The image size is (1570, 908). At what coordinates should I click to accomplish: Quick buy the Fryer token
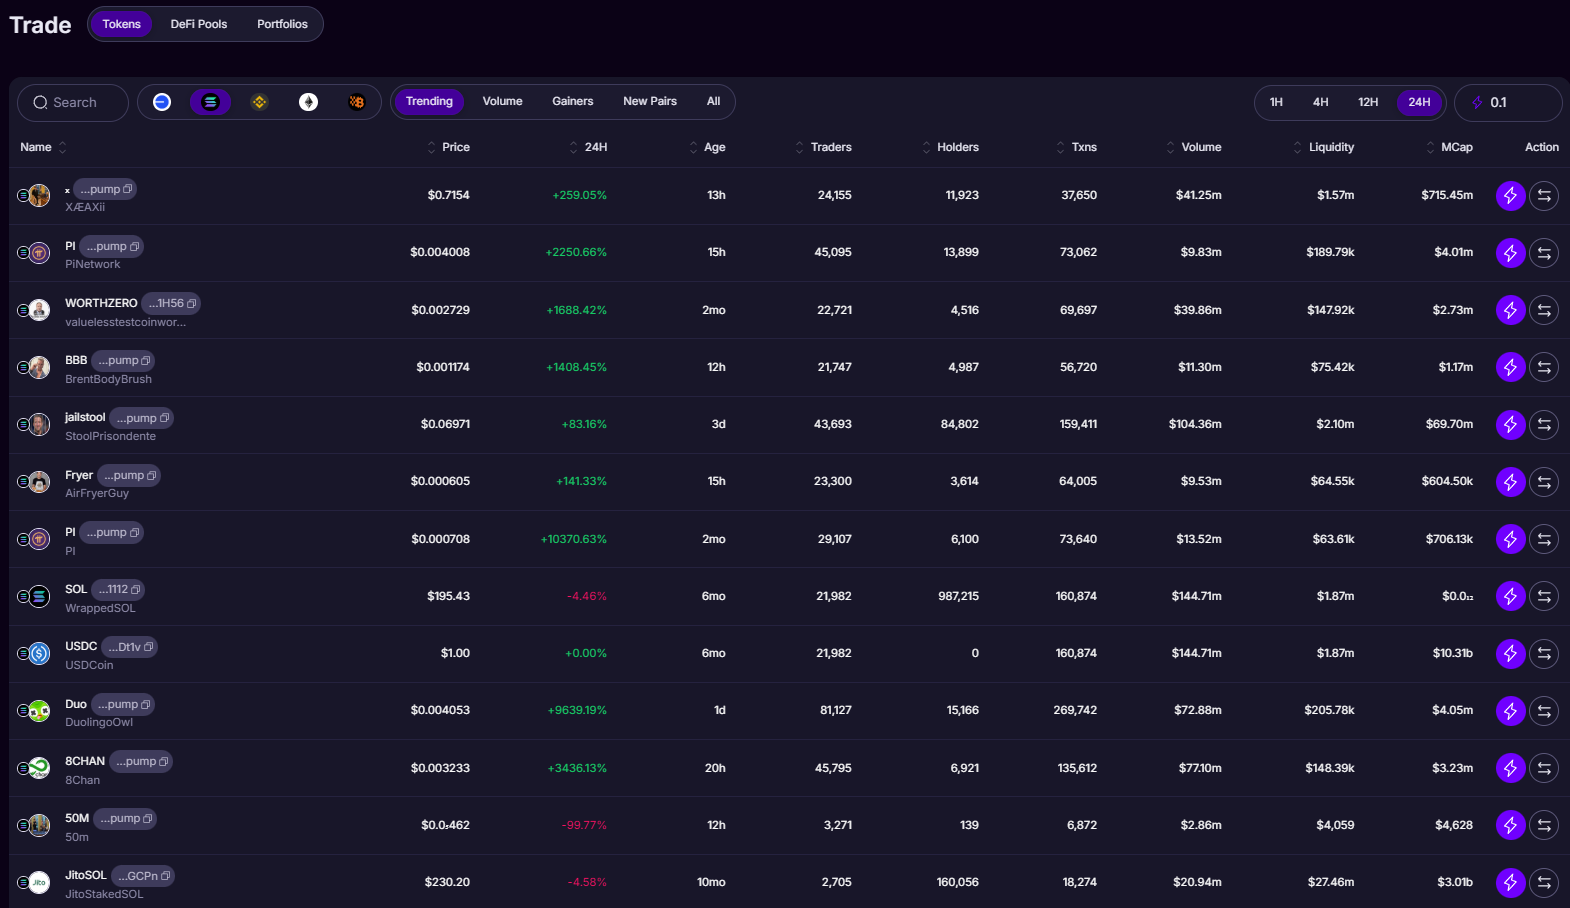pyautogui.click(x=1510, y=482)
